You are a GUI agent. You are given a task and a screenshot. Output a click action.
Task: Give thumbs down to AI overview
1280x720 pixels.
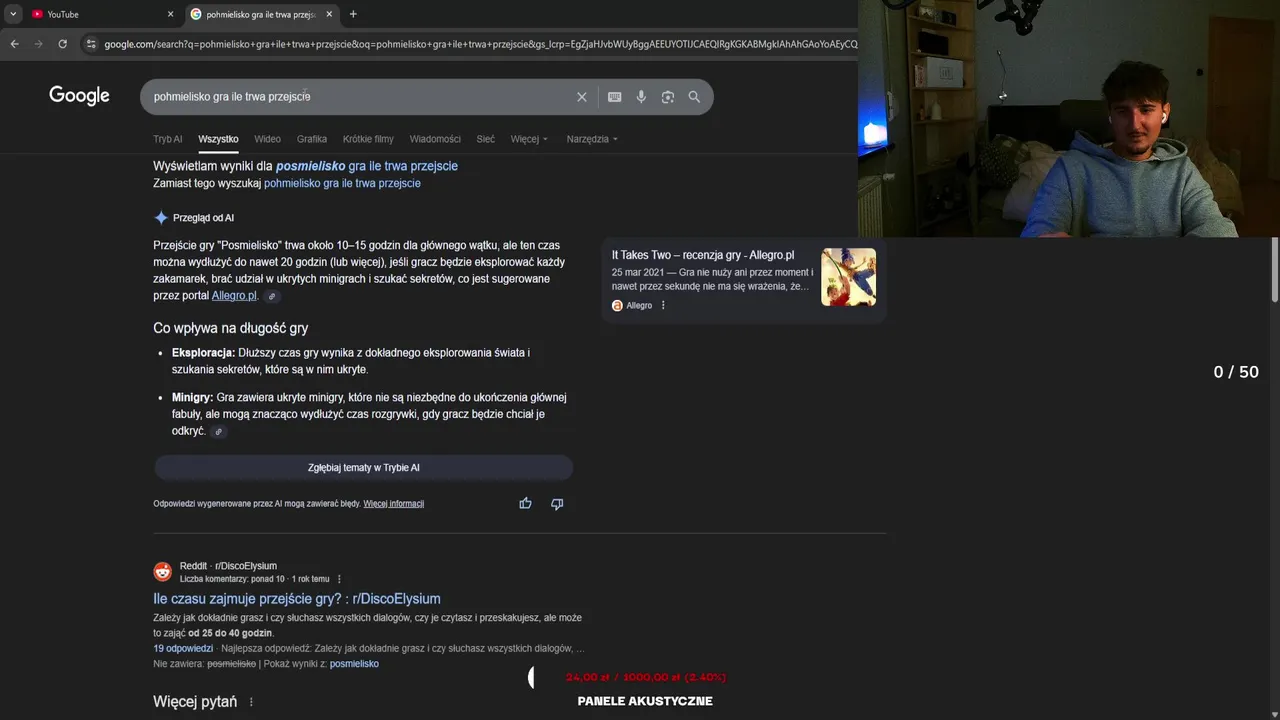click(x=557, y=503)
